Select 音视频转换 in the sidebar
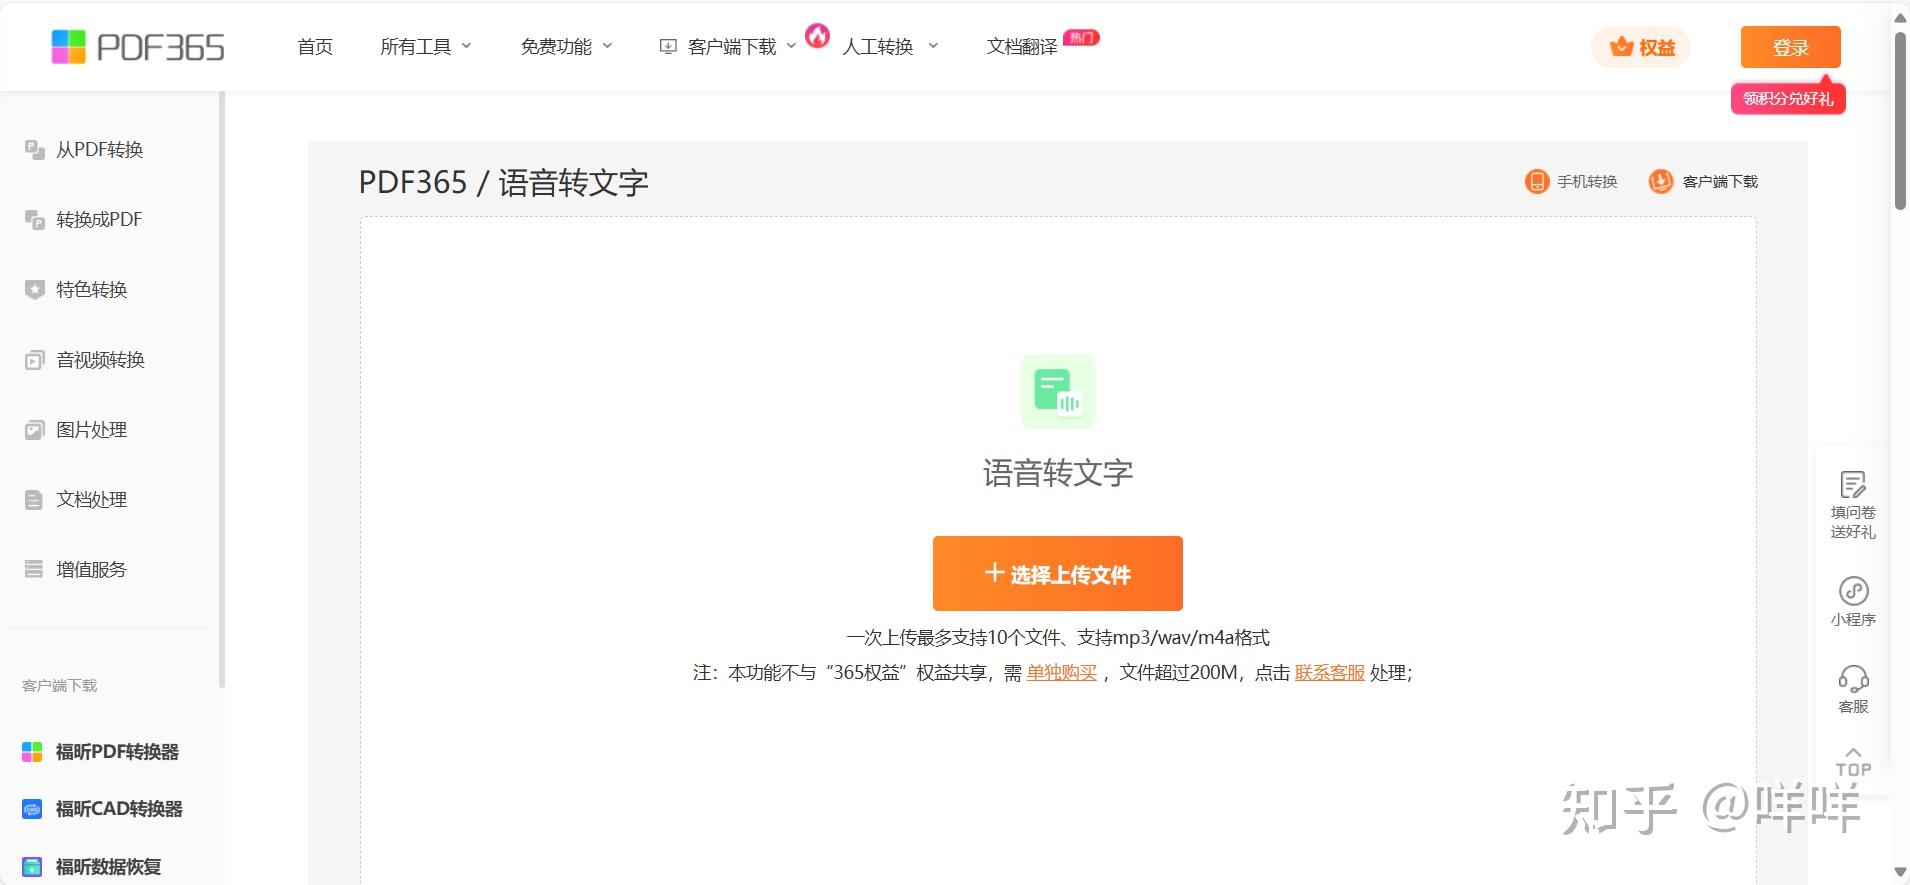1910x885 pixels. click(x=101, y=360)
